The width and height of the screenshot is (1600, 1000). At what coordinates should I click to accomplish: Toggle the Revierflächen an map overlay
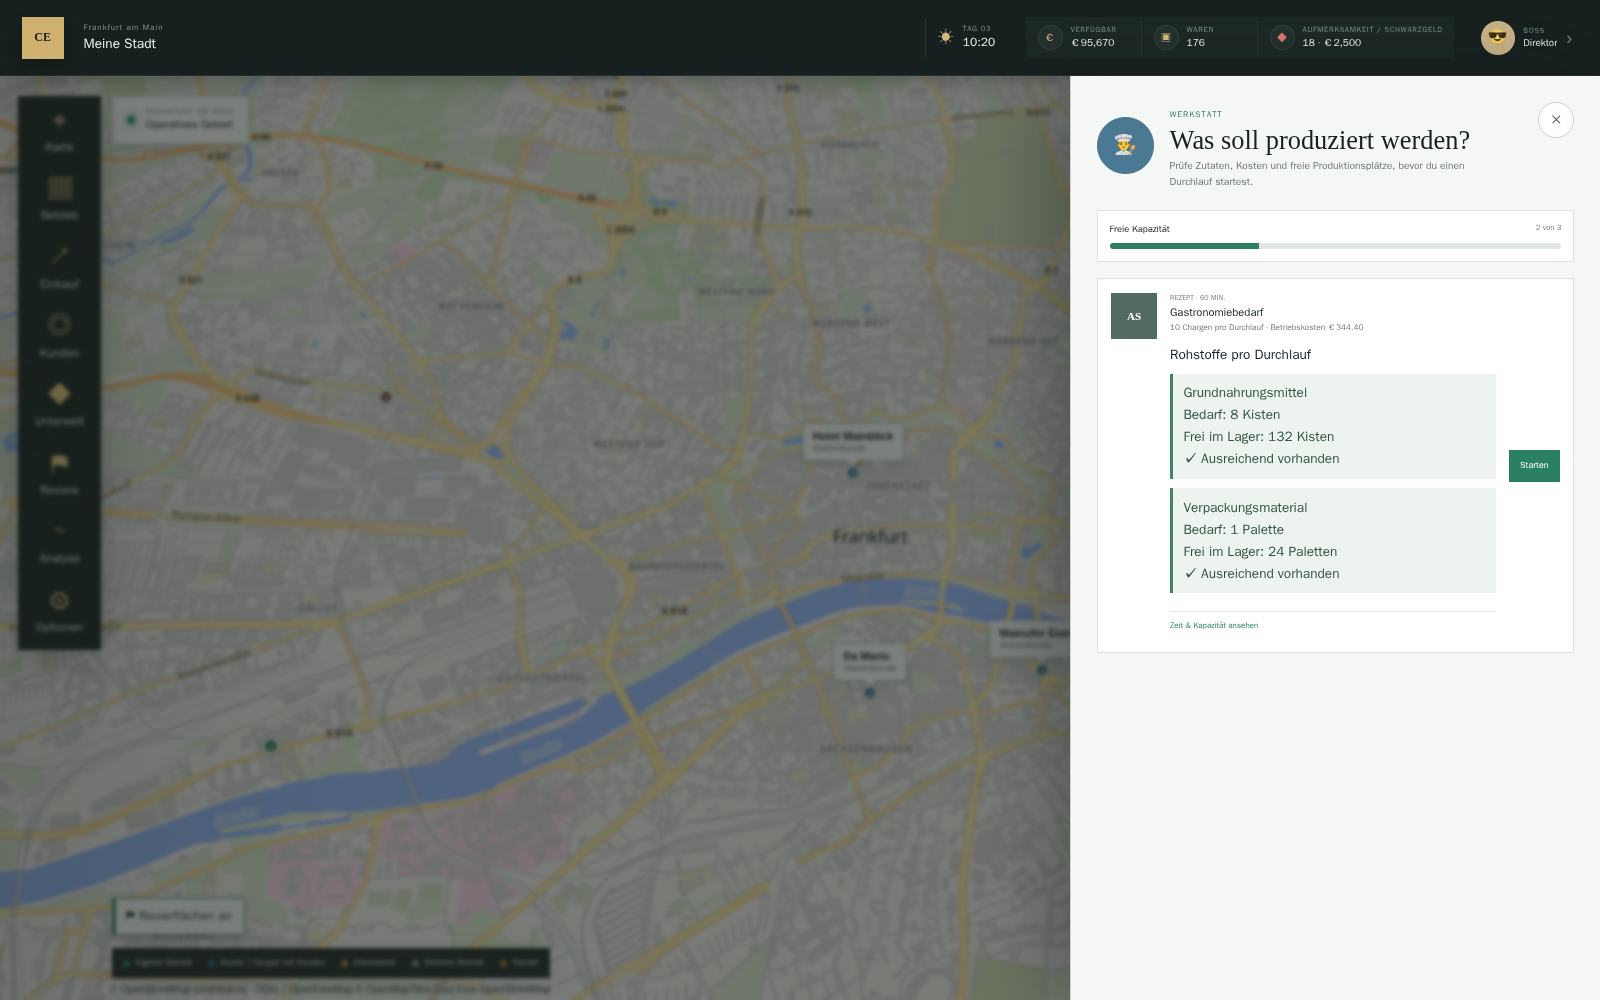click(178, 916)
